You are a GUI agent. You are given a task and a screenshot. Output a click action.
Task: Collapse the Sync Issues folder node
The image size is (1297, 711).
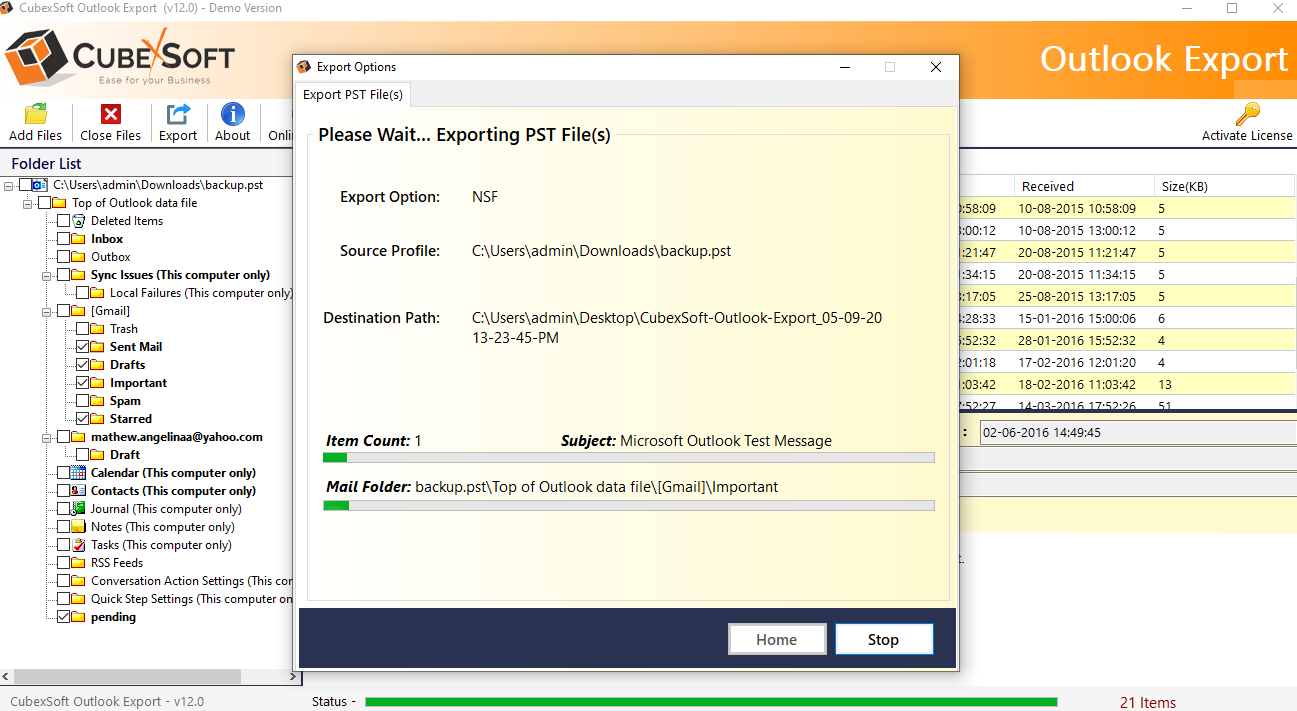click(x=47, y=275)
